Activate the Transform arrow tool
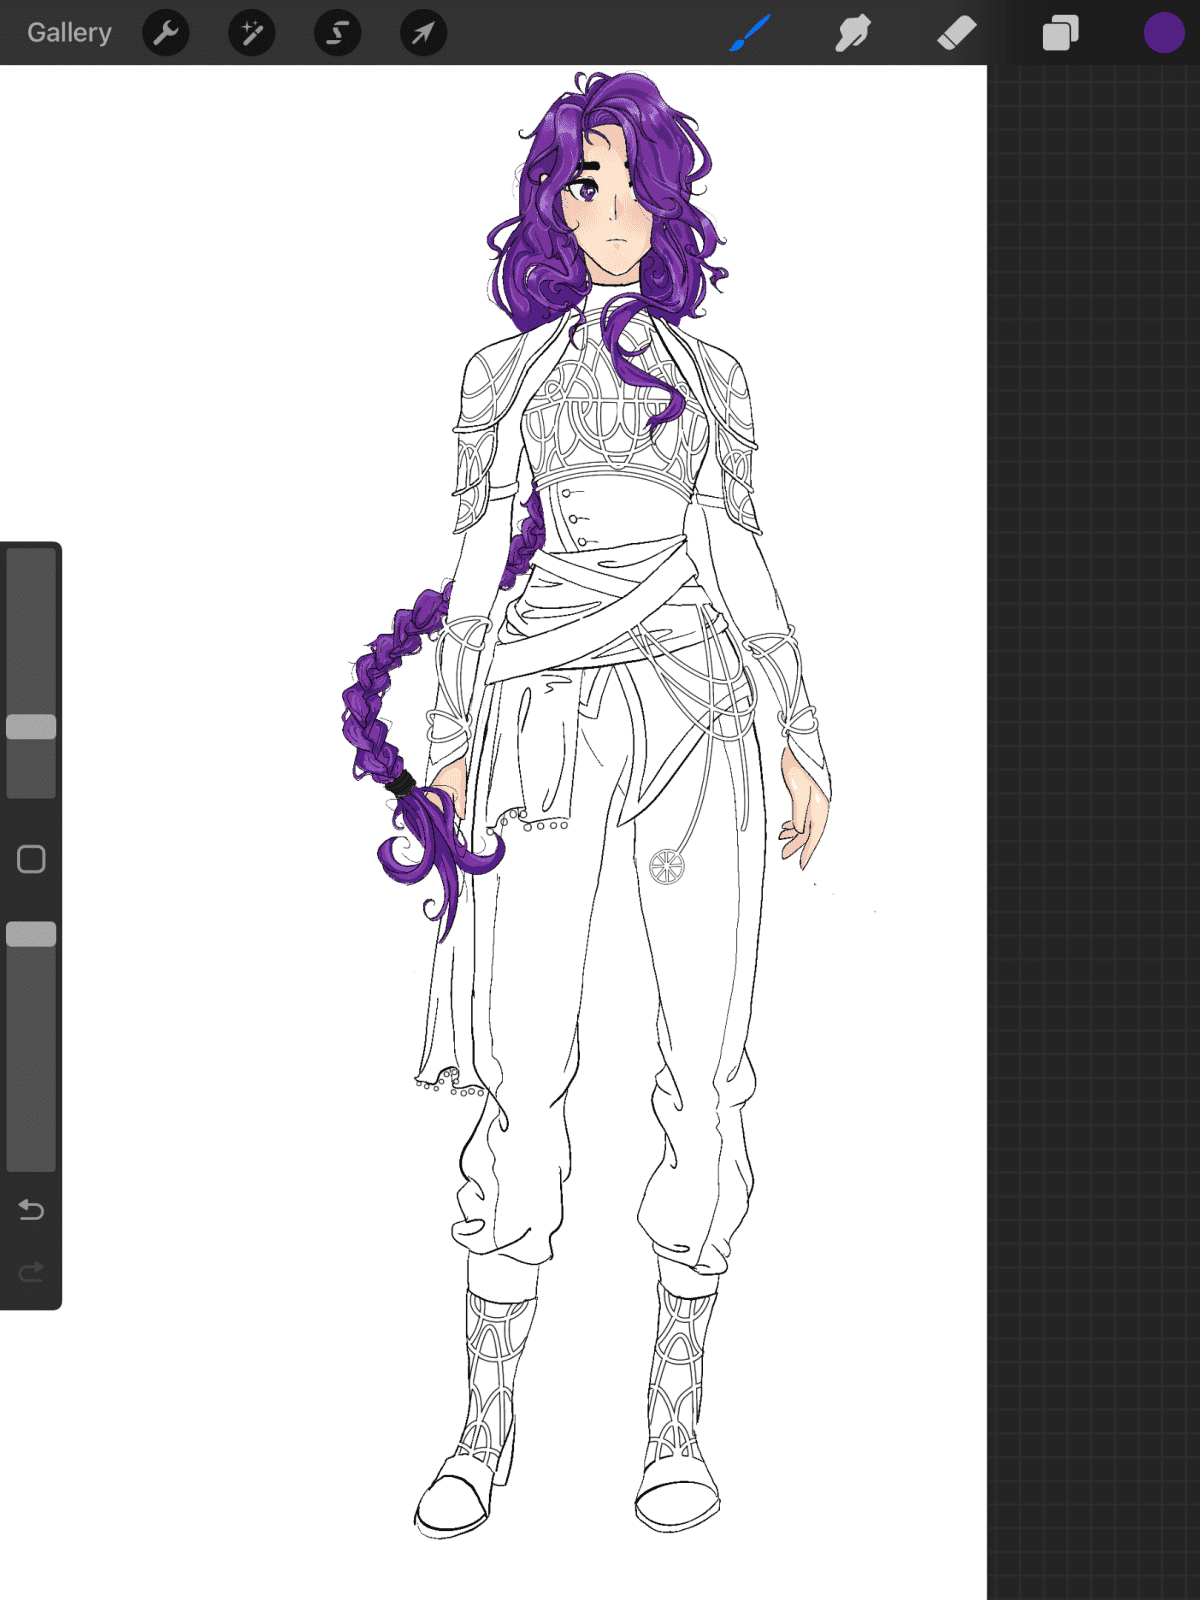This screenshot has height=1600, width=1200. pyautogui.click(x=424, y=33)
